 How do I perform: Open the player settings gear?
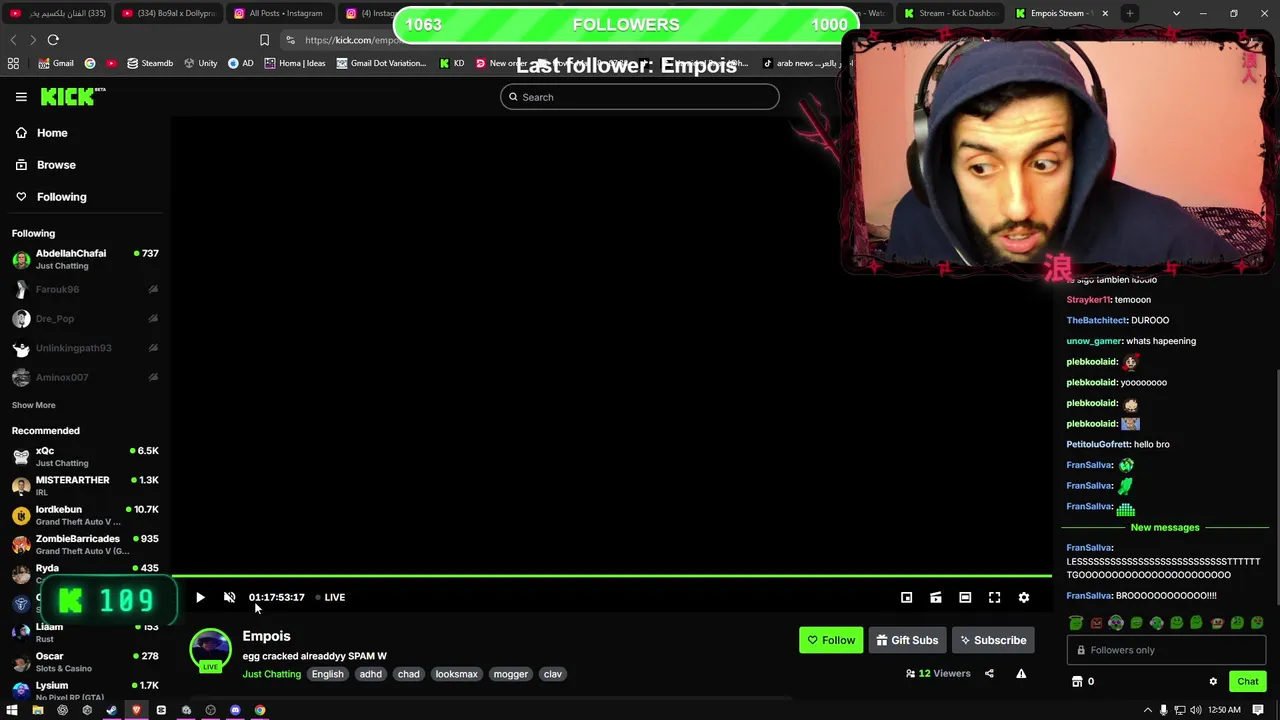click(x=1024, y=597)
